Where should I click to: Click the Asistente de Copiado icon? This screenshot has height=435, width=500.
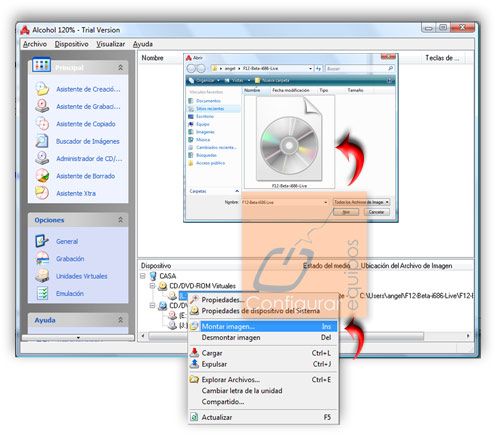[42, 124]
